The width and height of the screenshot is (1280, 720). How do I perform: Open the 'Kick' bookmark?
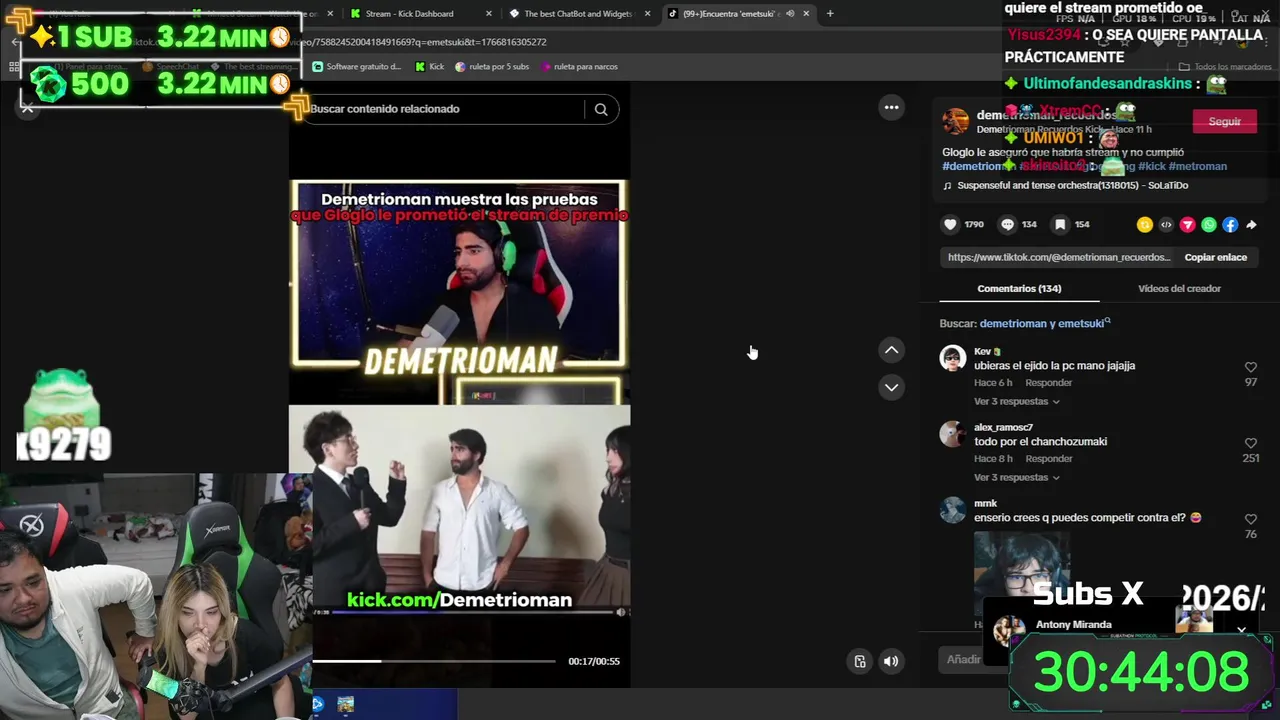pos(430,67)
